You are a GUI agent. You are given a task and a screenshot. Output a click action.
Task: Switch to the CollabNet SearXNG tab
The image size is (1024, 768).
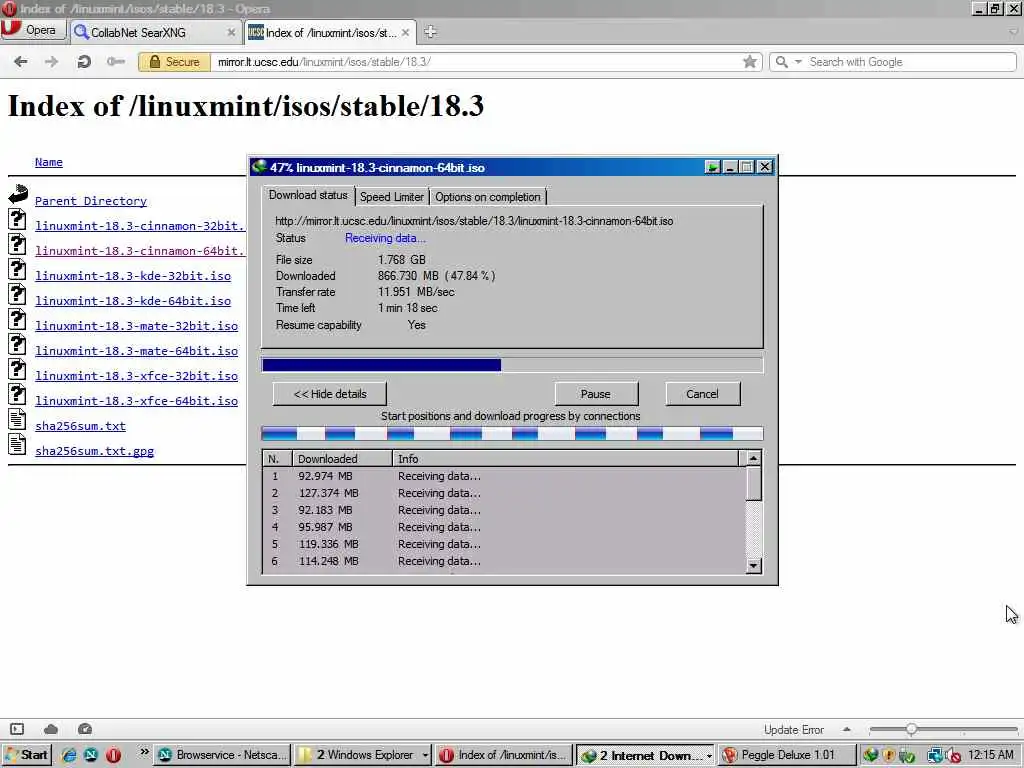(138, 33)
